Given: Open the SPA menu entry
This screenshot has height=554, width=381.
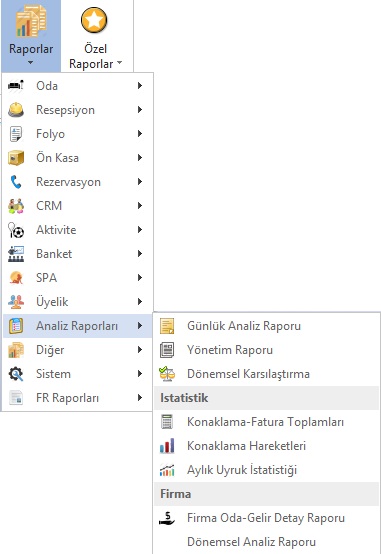Looking at the screenshot, I should point(78,278).
